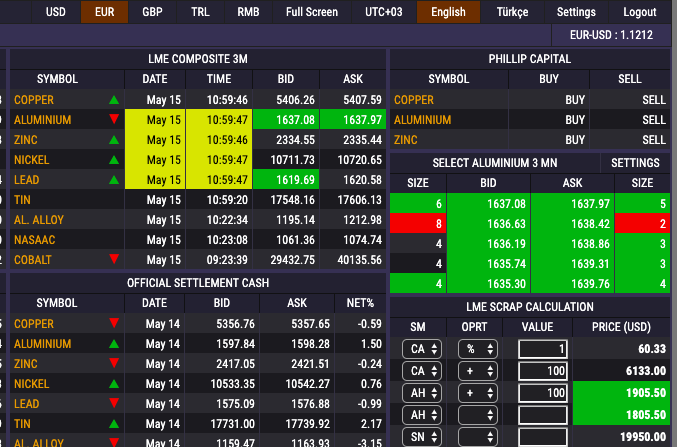Click green up arrow beside COPPER in LME Composite

pos(114,100)
